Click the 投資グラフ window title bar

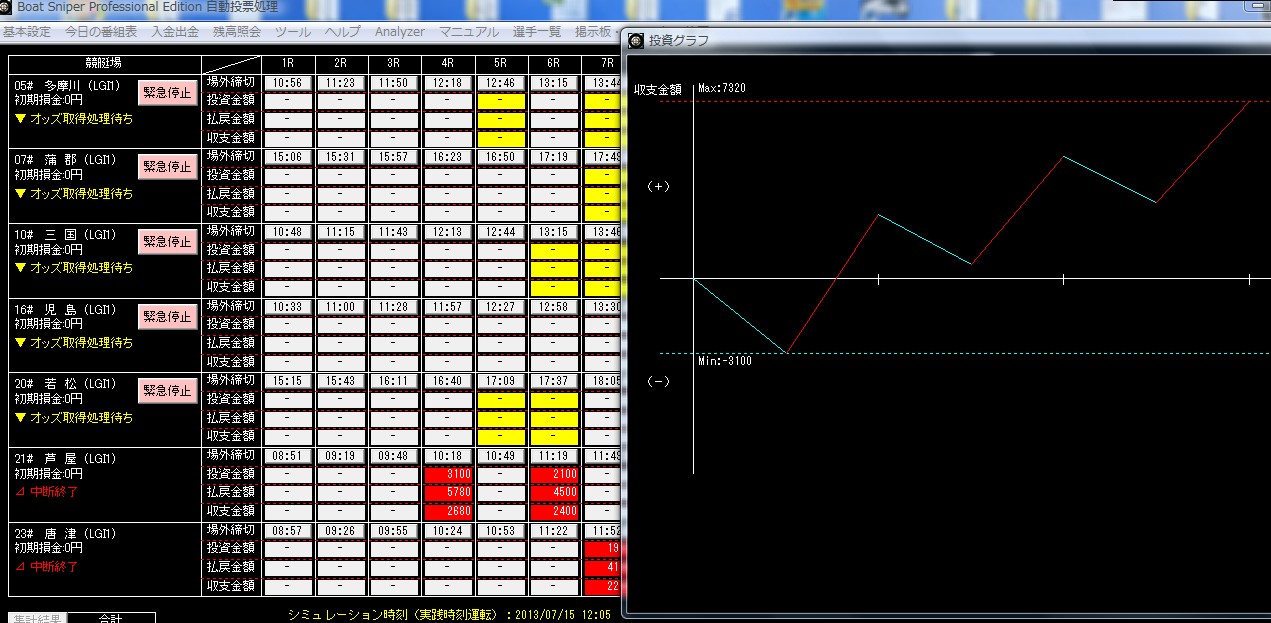click(x=946, y=41)
